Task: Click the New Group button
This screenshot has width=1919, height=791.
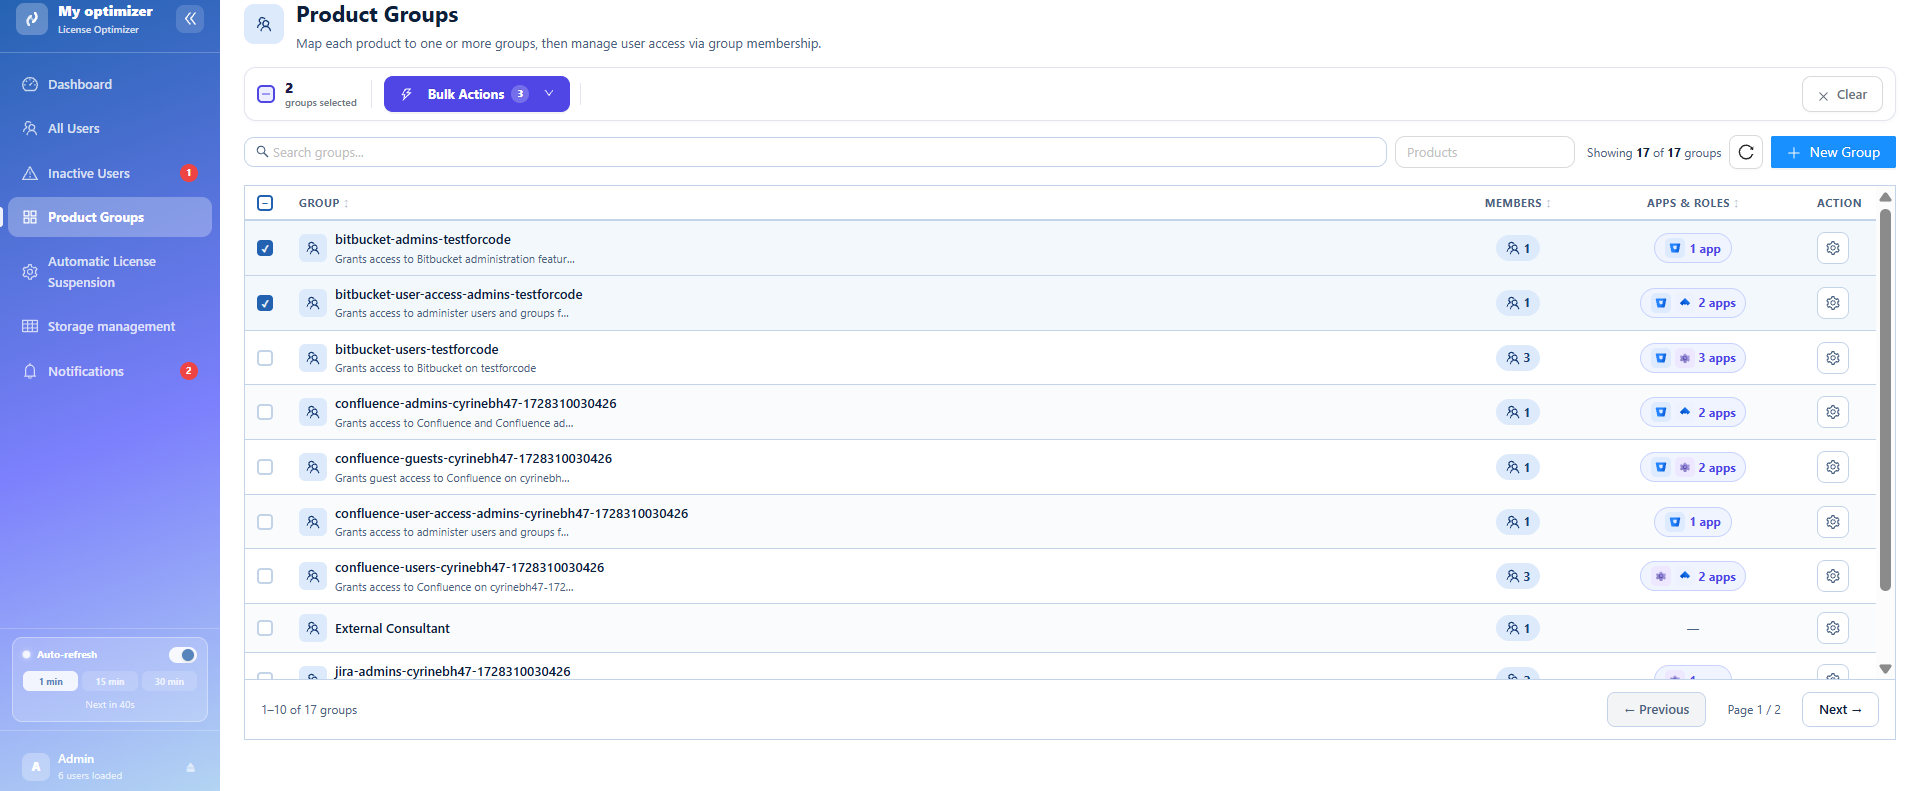Action: (1833, 152)
